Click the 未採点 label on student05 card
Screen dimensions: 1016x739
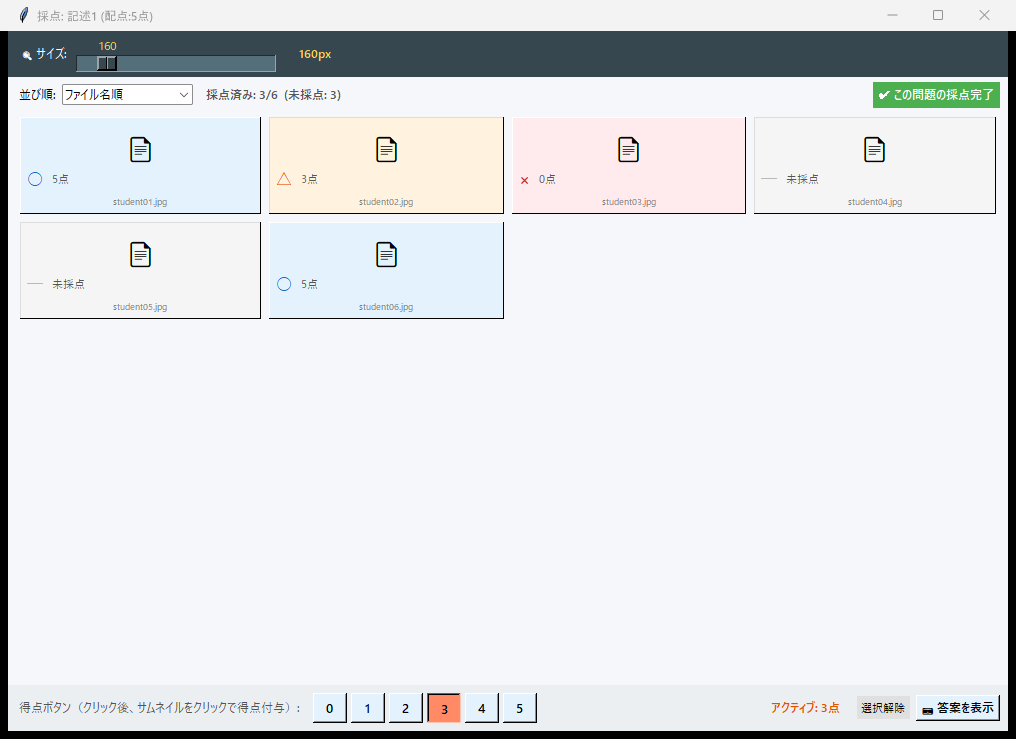pyautogui.click(x=69, y=284)
